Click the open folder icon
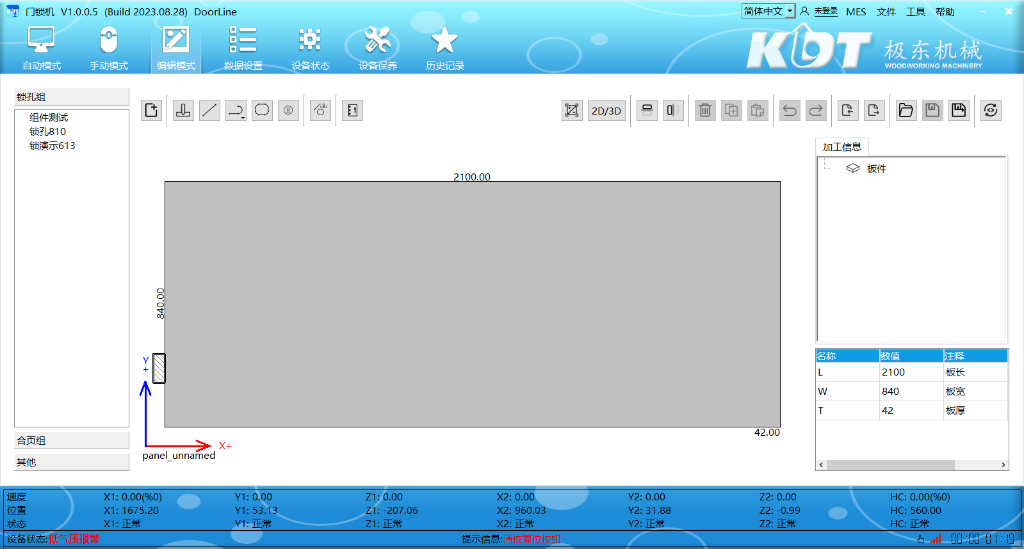Screen dimensions: 1024x549 click(906, 111)
